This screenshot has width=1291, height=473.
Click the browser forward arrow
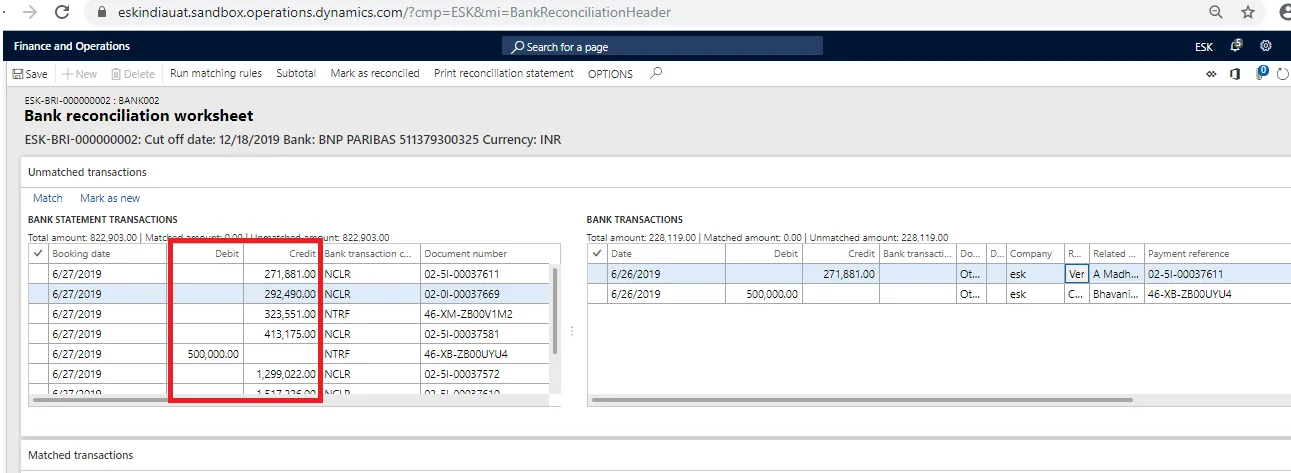pos(29,13)
